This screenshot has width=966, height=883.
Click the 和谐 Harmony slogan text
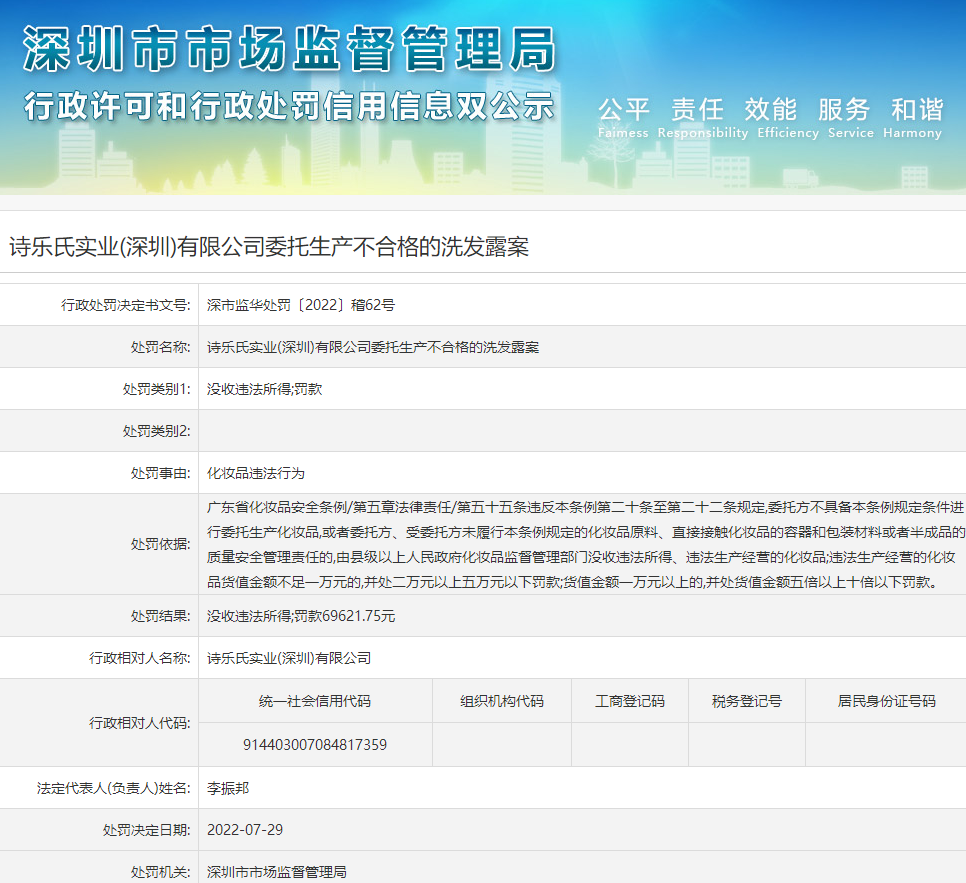pyautogui.click(x=916, y=110)
